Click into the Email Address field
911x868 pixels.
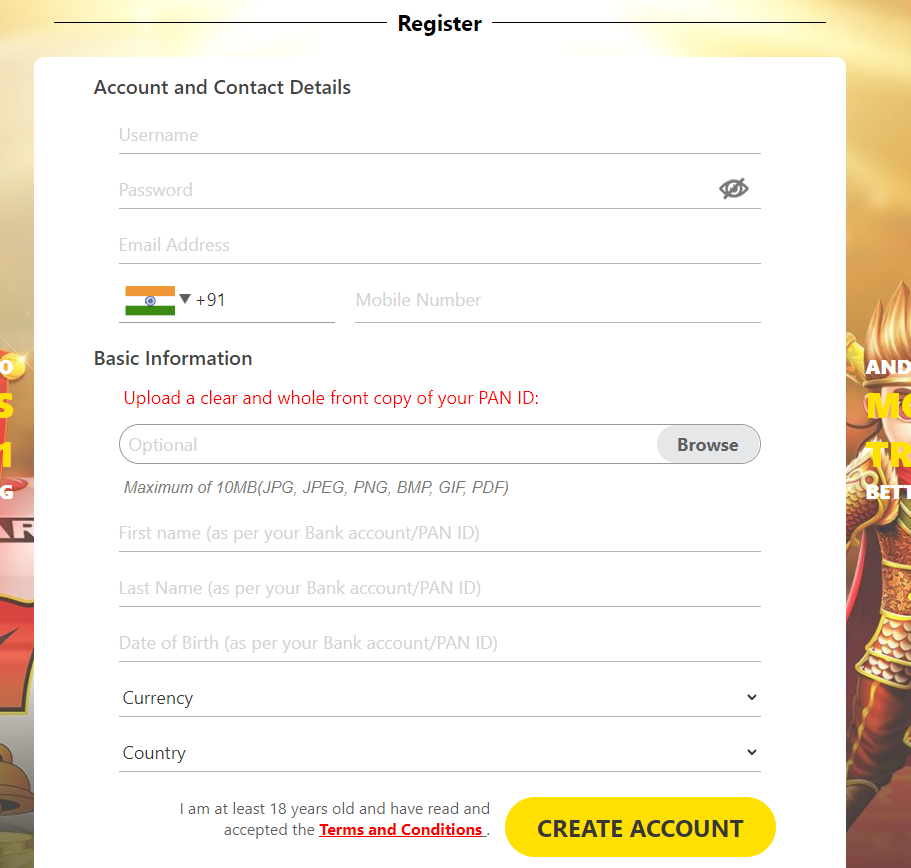[x=440, y=246]
